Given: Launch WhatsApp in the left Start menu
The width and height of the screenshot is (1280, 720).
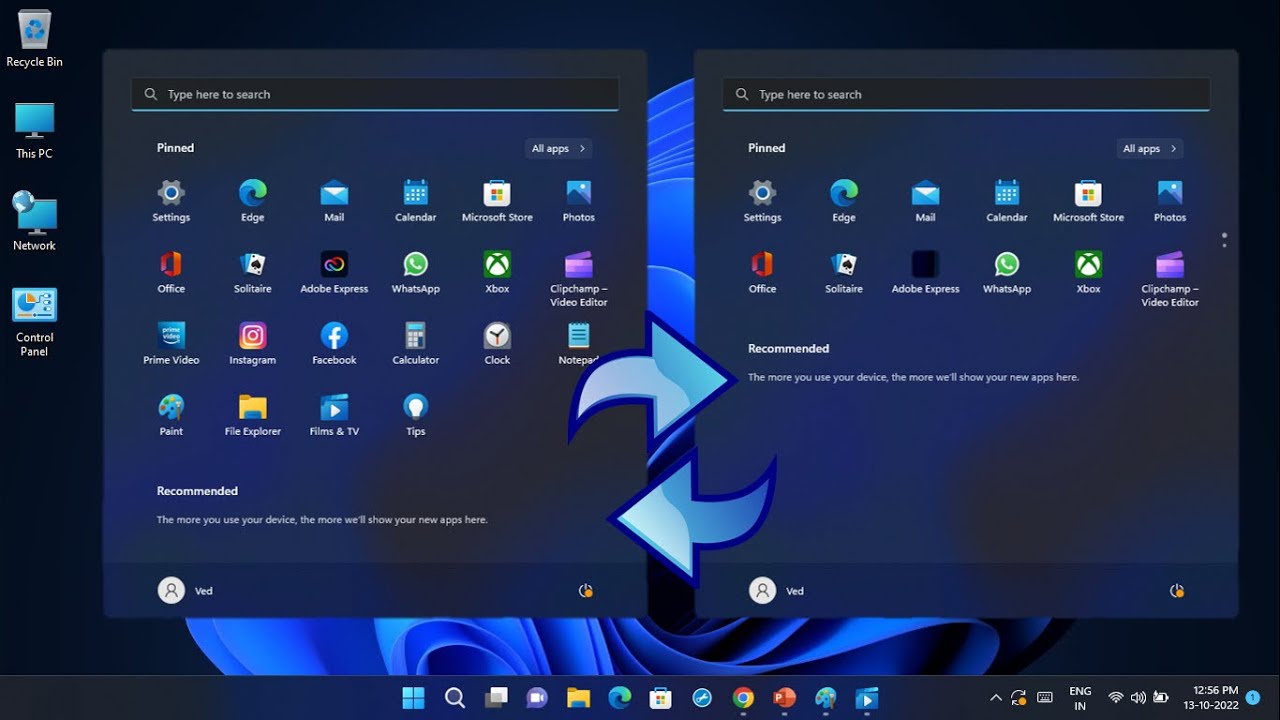Looking at the screenshot, I should coord(415,272).
